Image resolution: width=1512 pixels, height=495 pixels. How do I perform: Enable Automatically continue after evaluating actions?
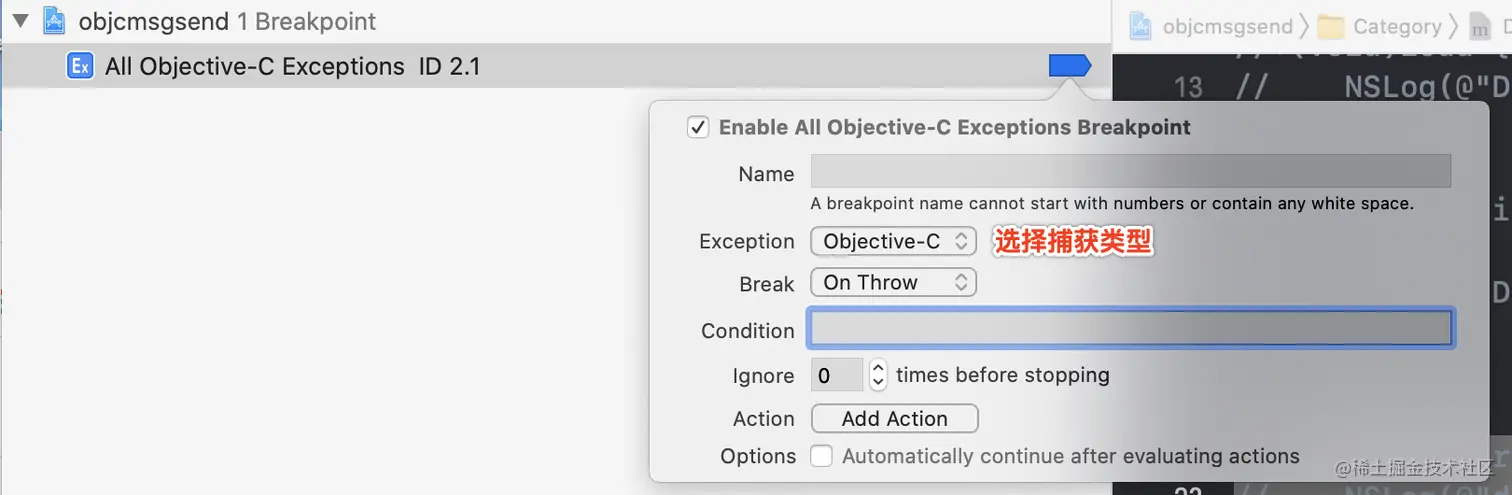(x=821, y=456)
